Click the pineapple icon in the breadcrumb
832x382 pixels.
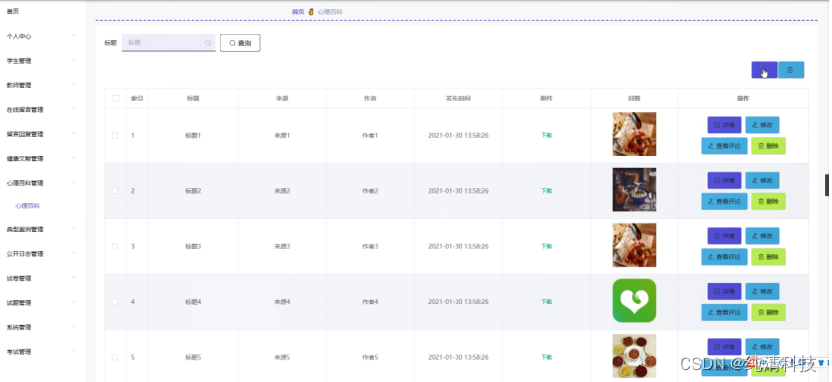311,11
